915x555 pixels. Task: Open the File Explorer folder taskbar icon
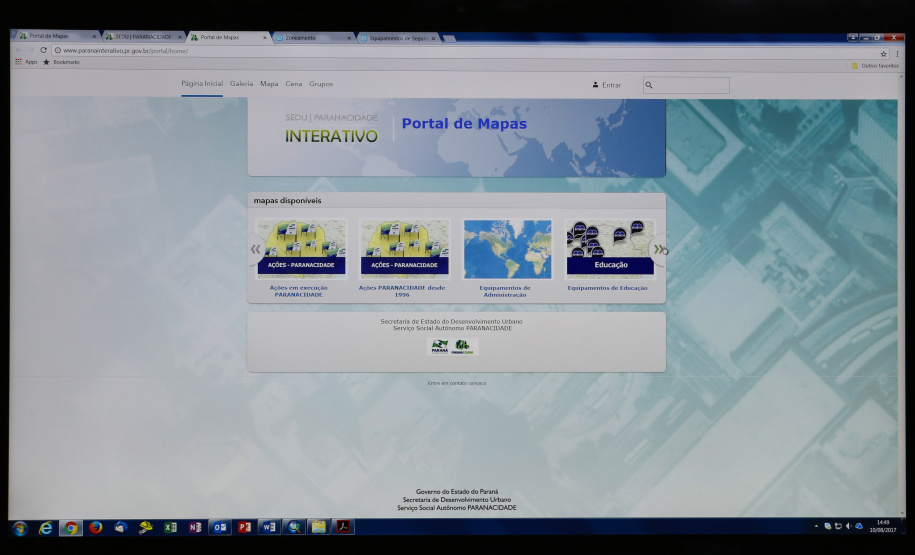(319, 528)
